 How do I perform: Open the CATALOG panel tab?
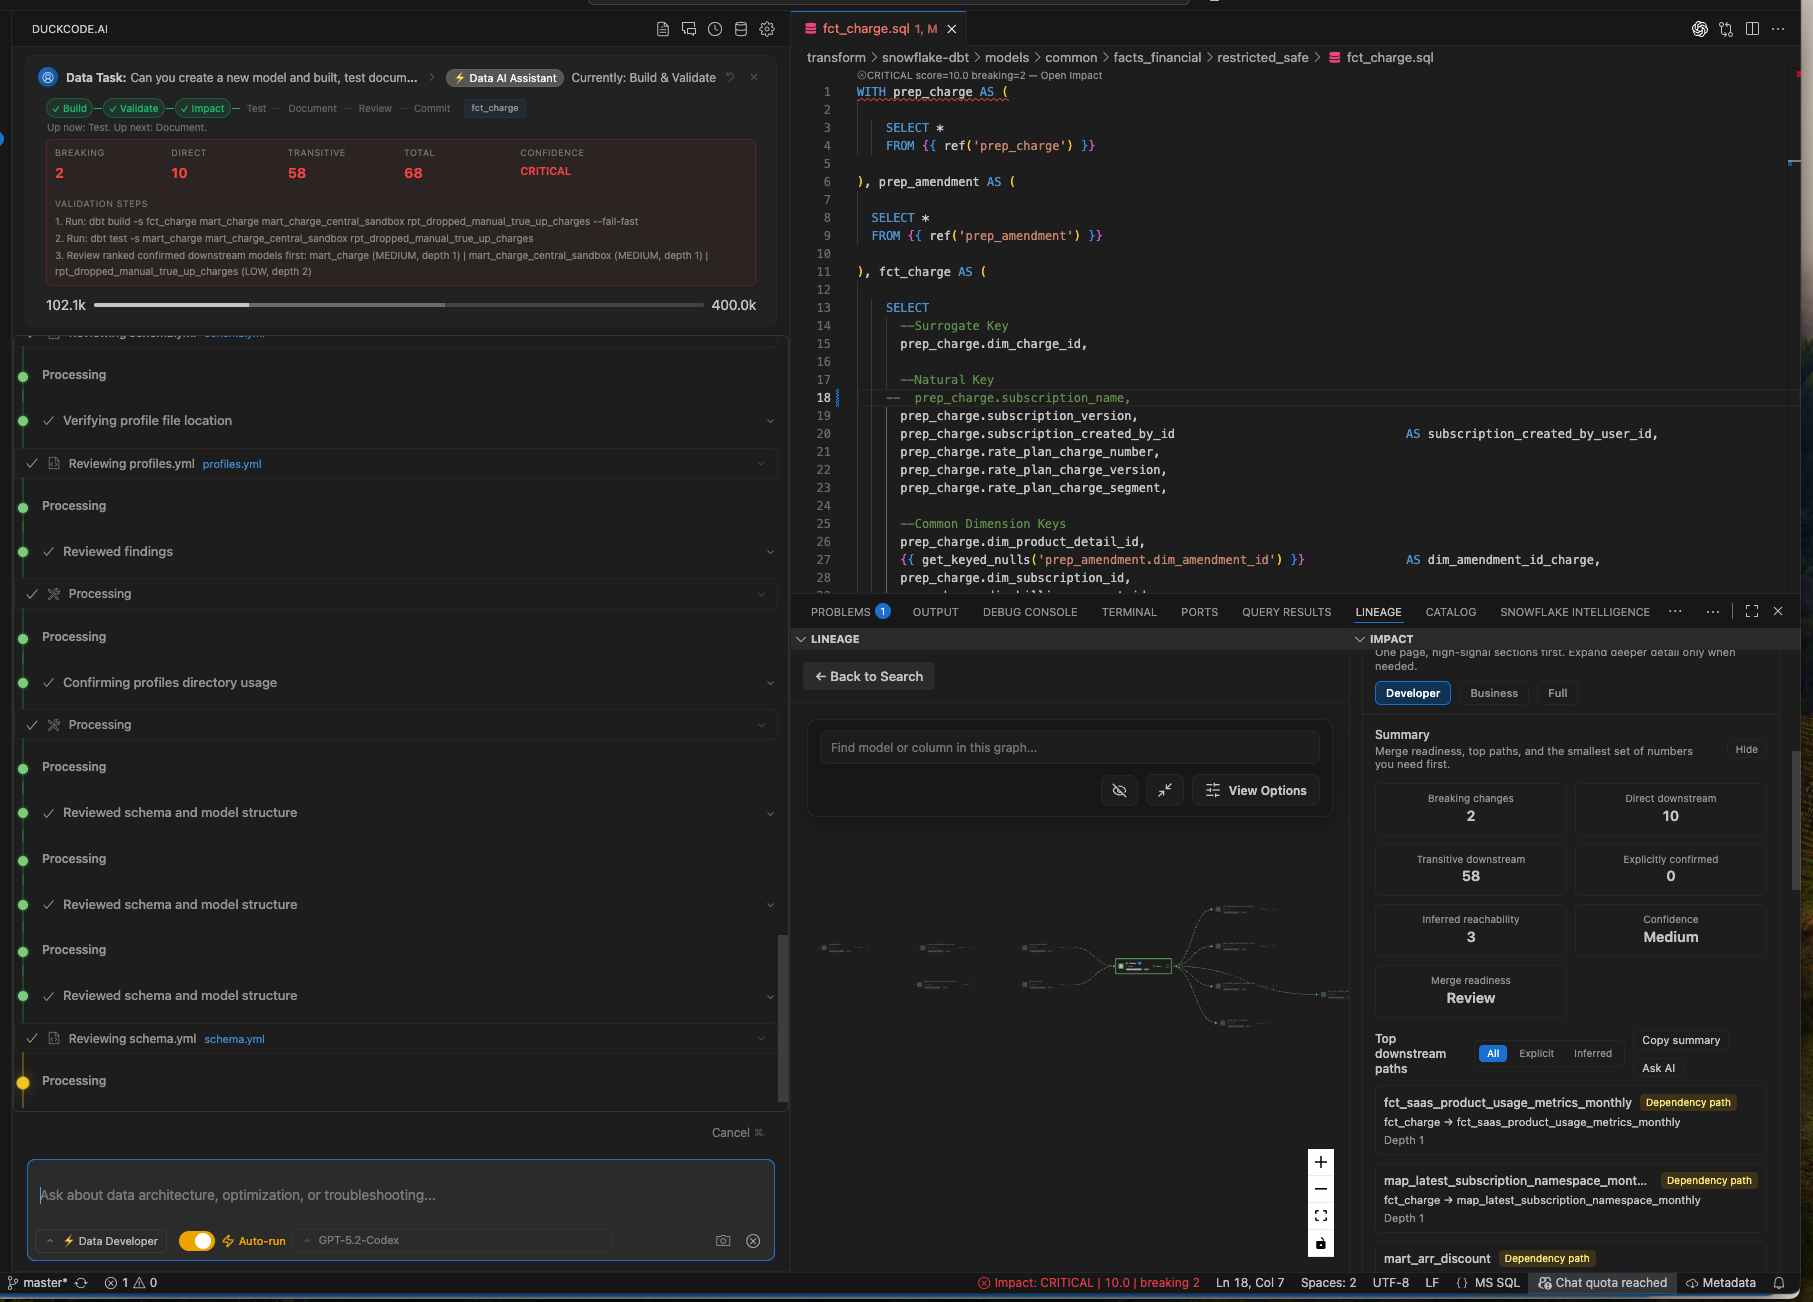1451,612
